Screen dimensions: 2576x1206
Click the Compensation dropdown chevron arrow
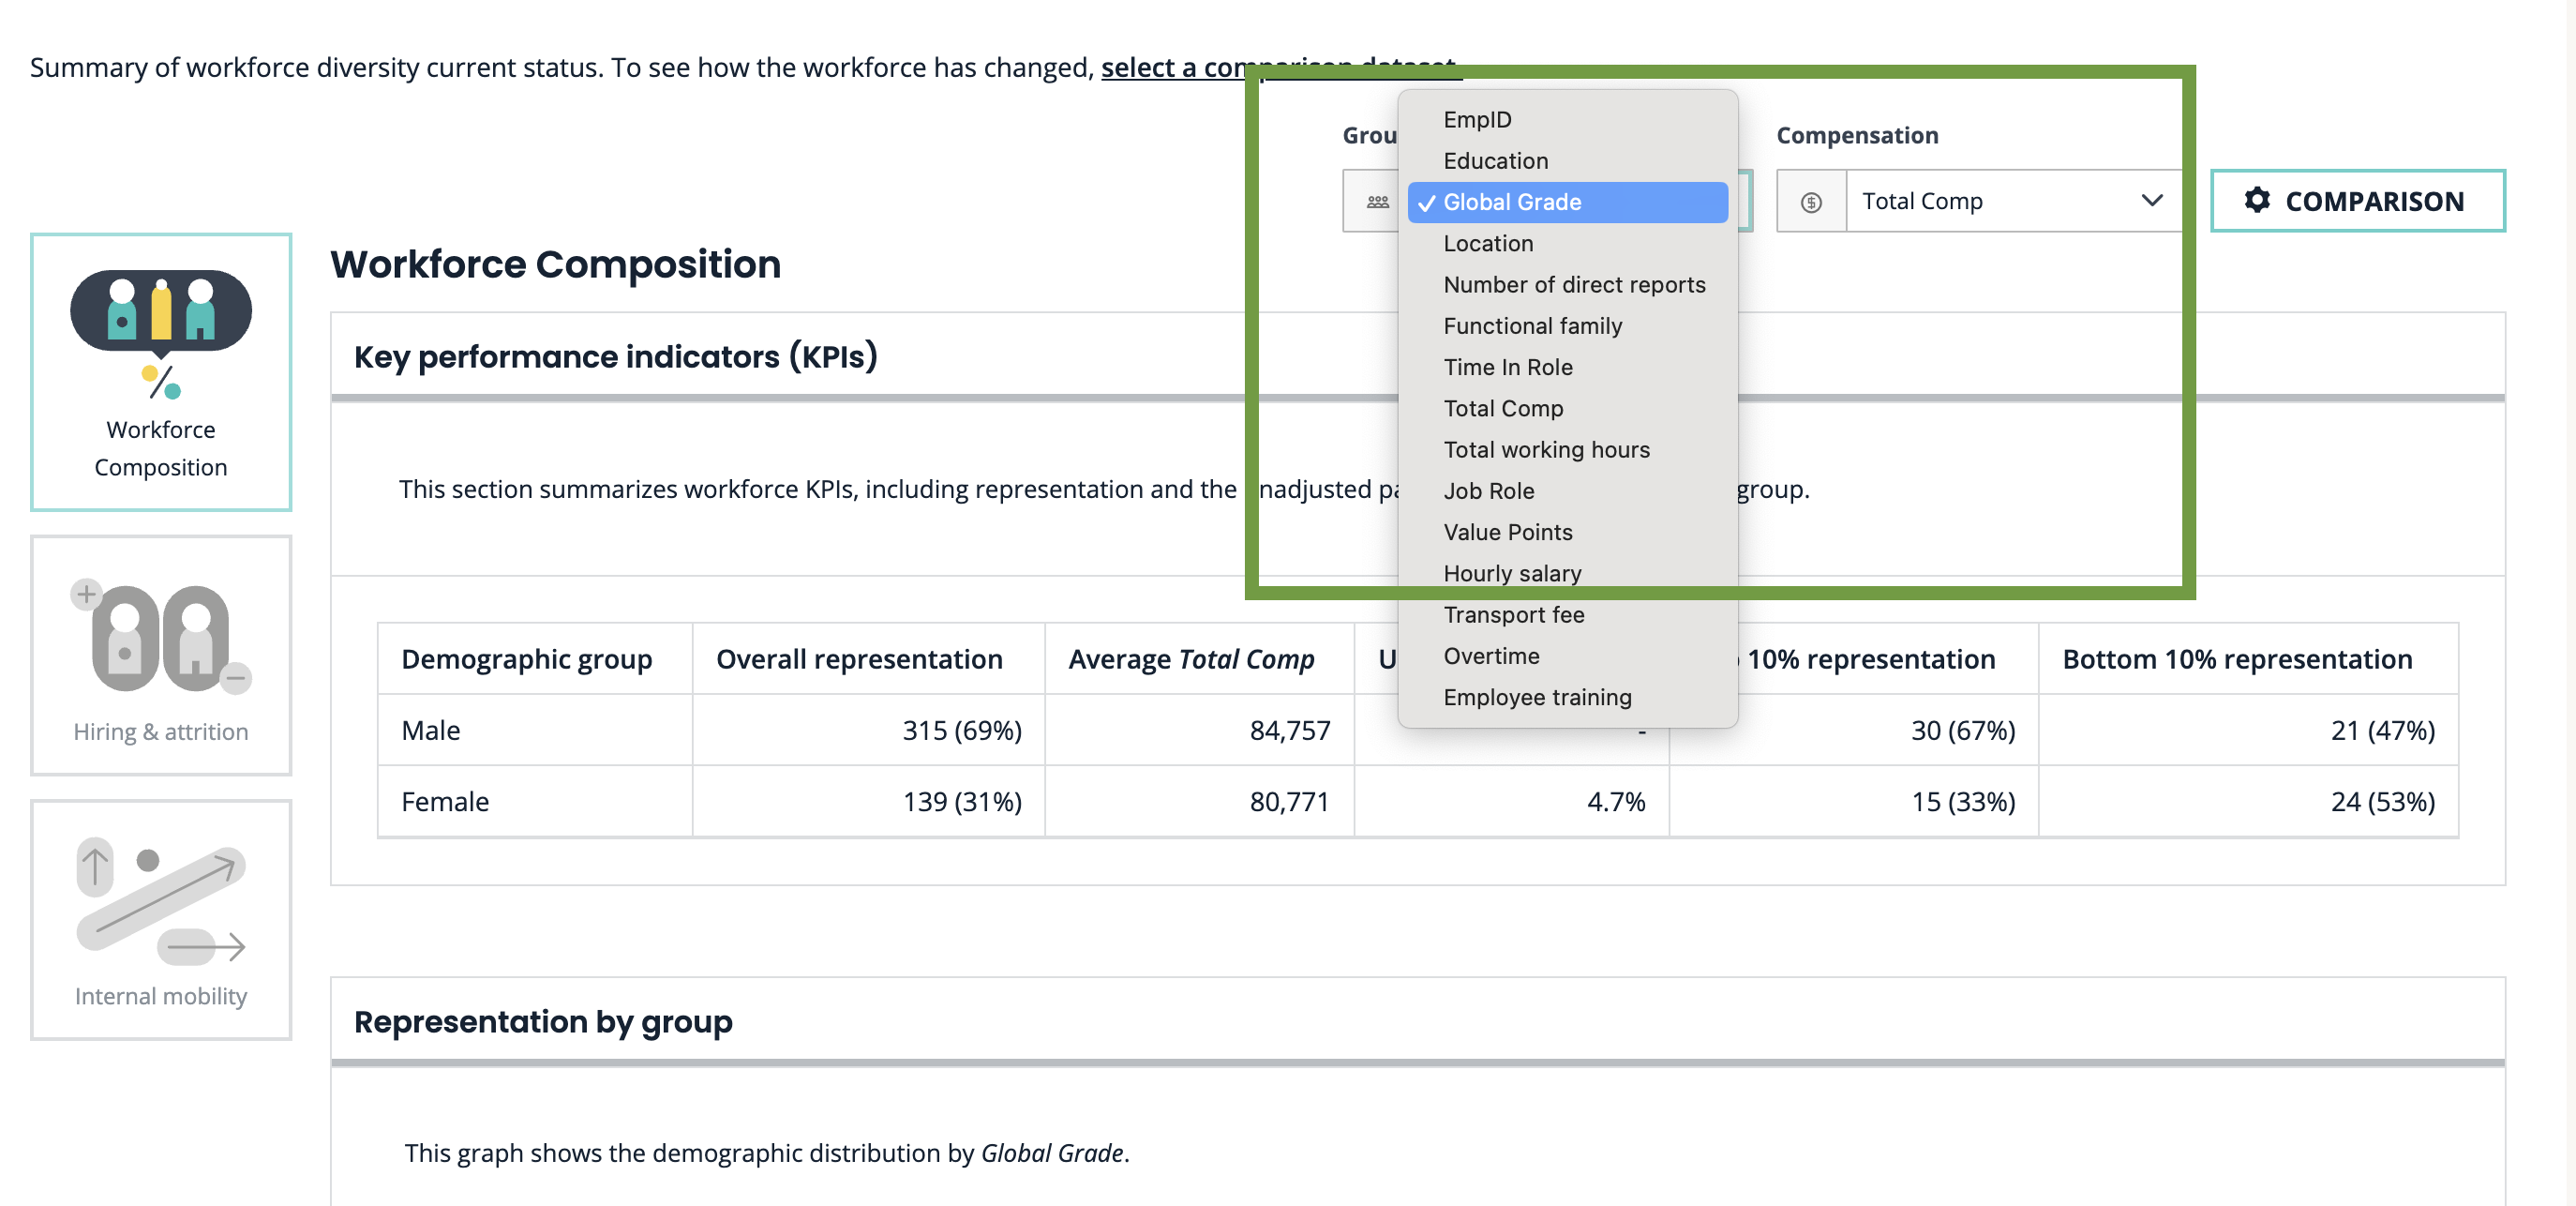pyautogui.click(x=2151, y=201)
